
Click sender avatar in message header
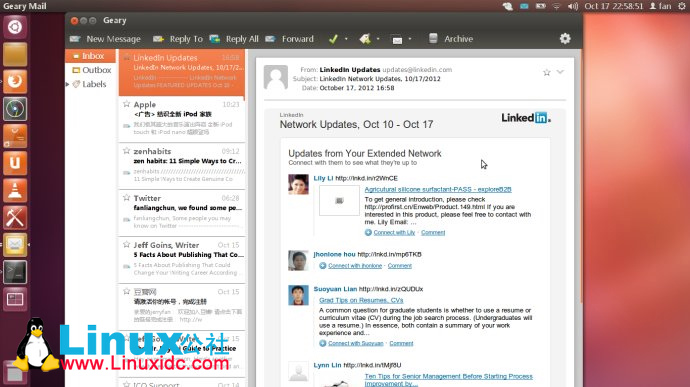(x=275, y=77)
